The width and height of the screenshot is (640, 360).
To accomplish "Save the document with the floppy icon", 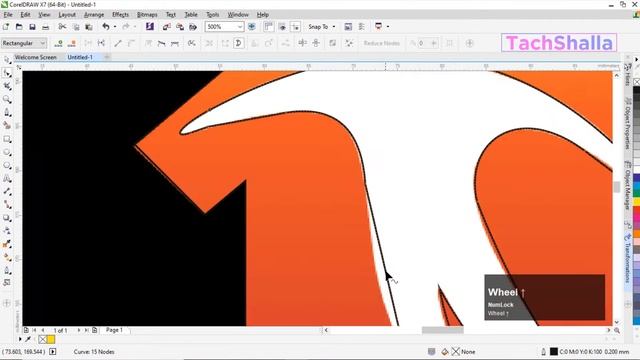I will click(x=32, y=27).
